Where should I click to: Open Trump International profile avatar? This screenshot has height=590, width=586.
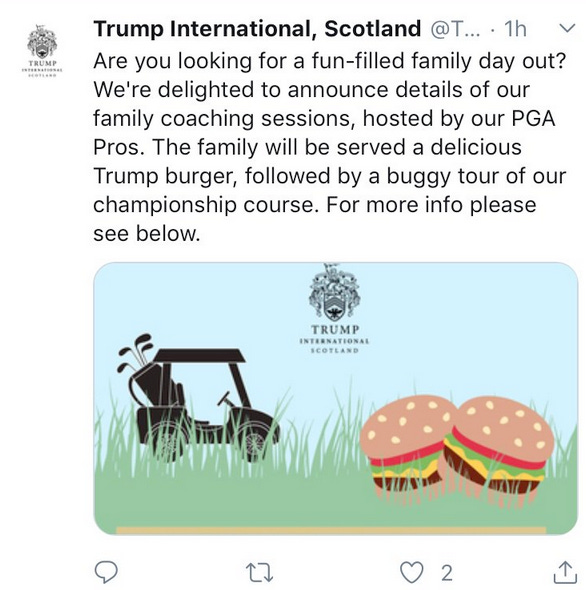click(42, 50)
